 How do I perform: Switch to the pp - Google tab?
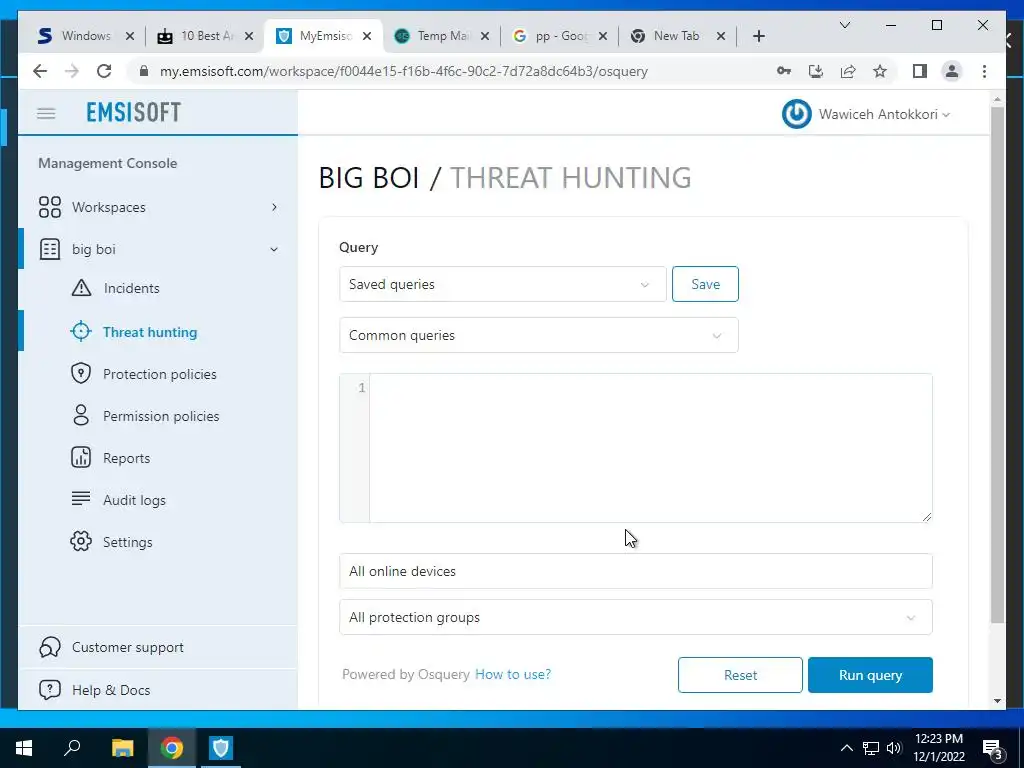[x=560, y=36]
